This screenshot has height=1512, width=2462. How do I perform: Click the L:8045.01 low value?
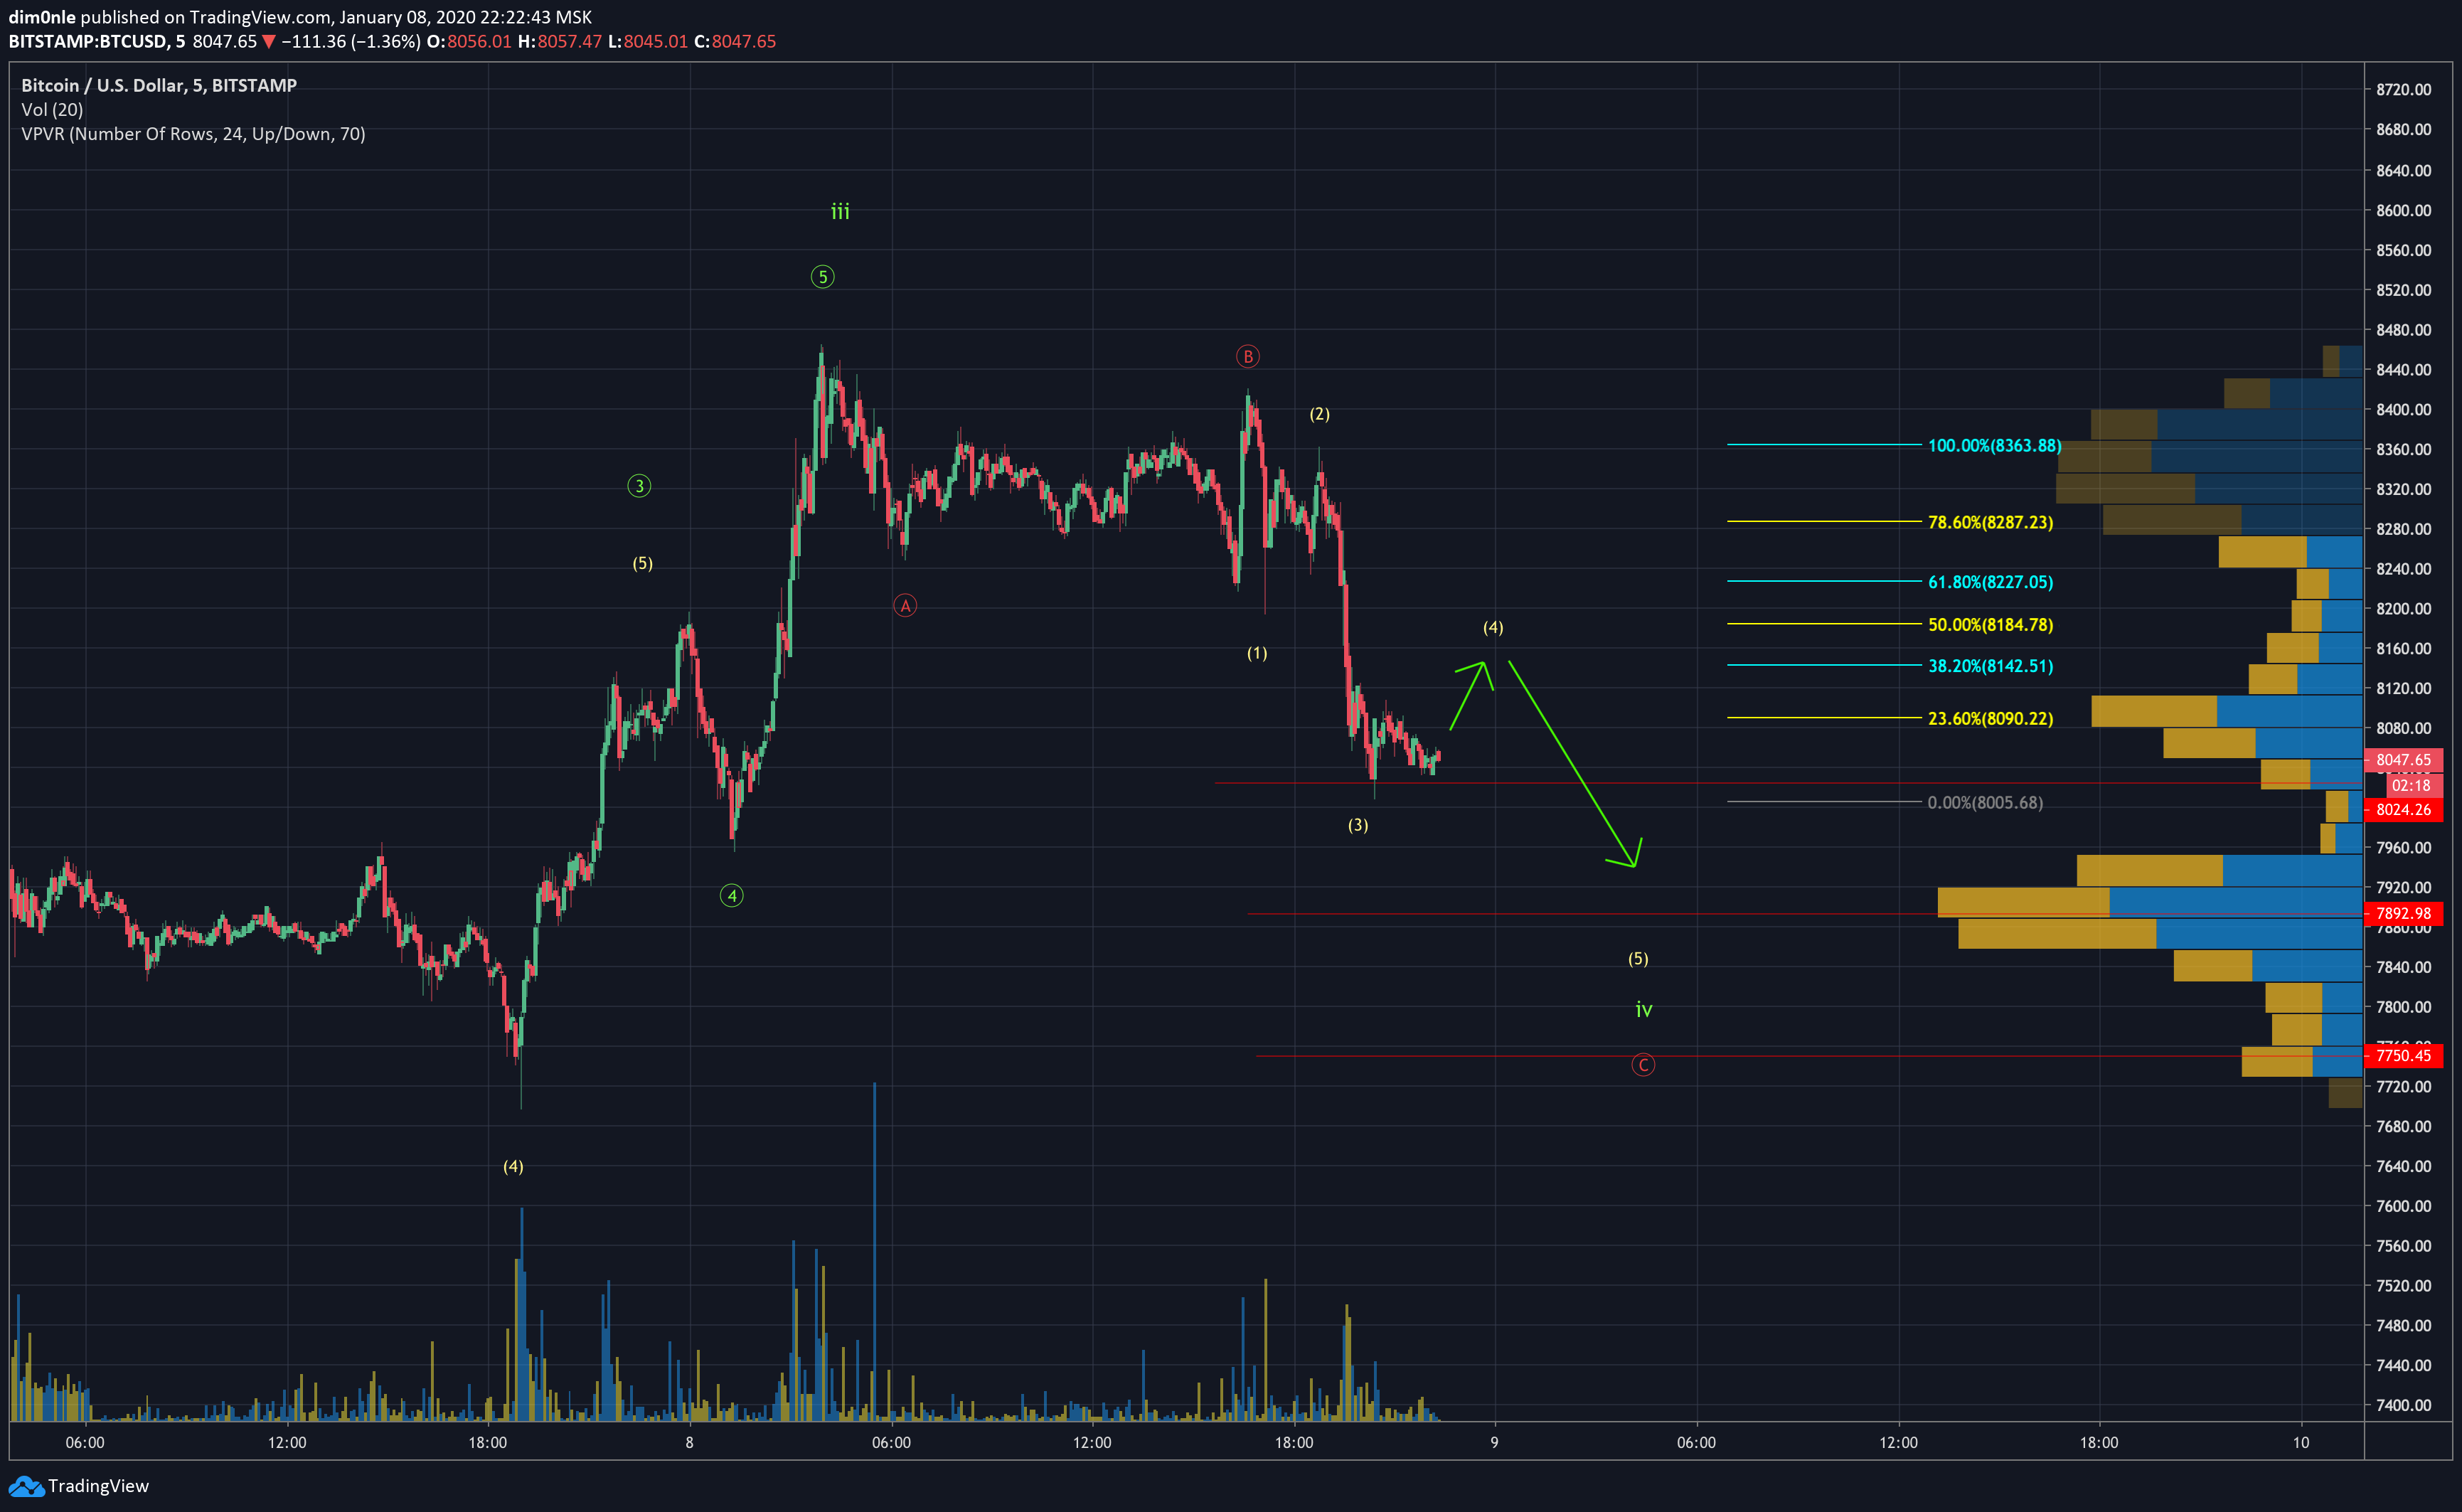pos(648,41)
